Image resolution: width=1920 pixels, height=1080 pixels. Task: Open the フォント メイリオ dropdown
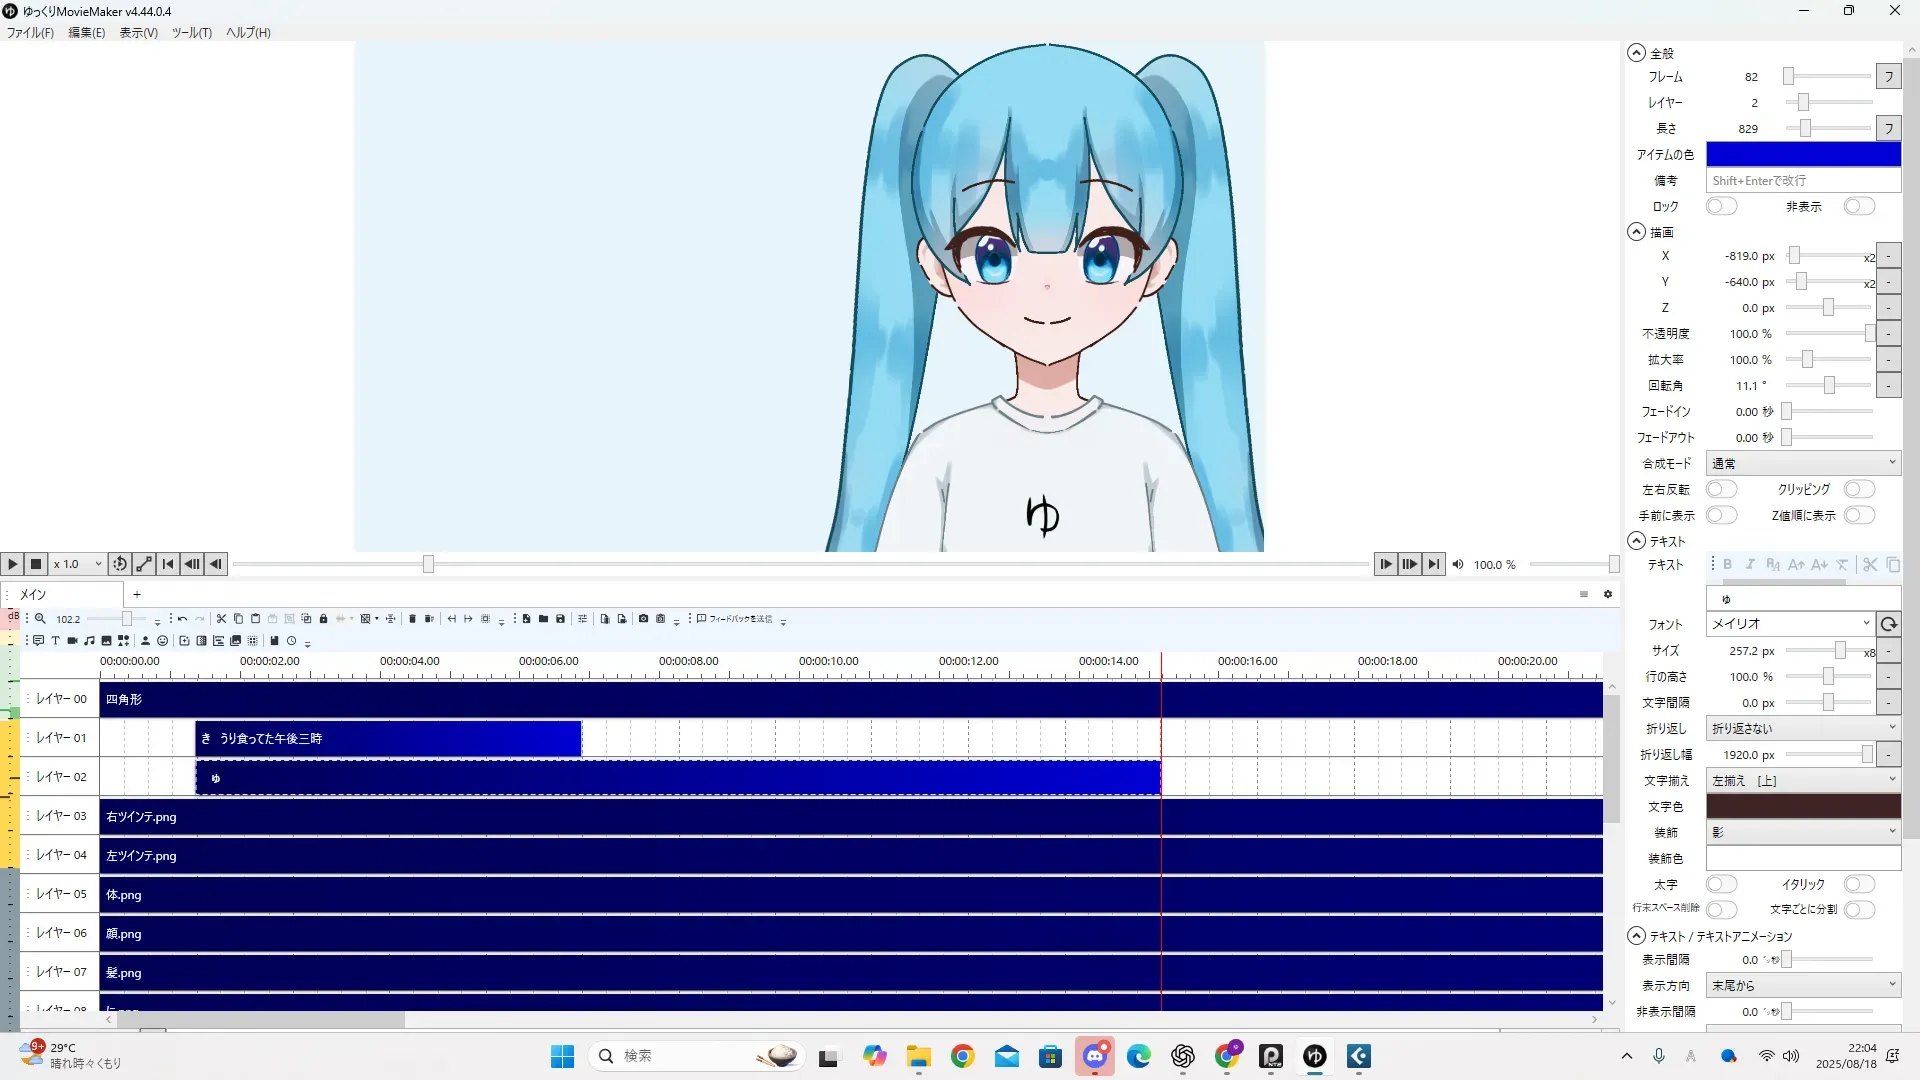coord(1789,624)
